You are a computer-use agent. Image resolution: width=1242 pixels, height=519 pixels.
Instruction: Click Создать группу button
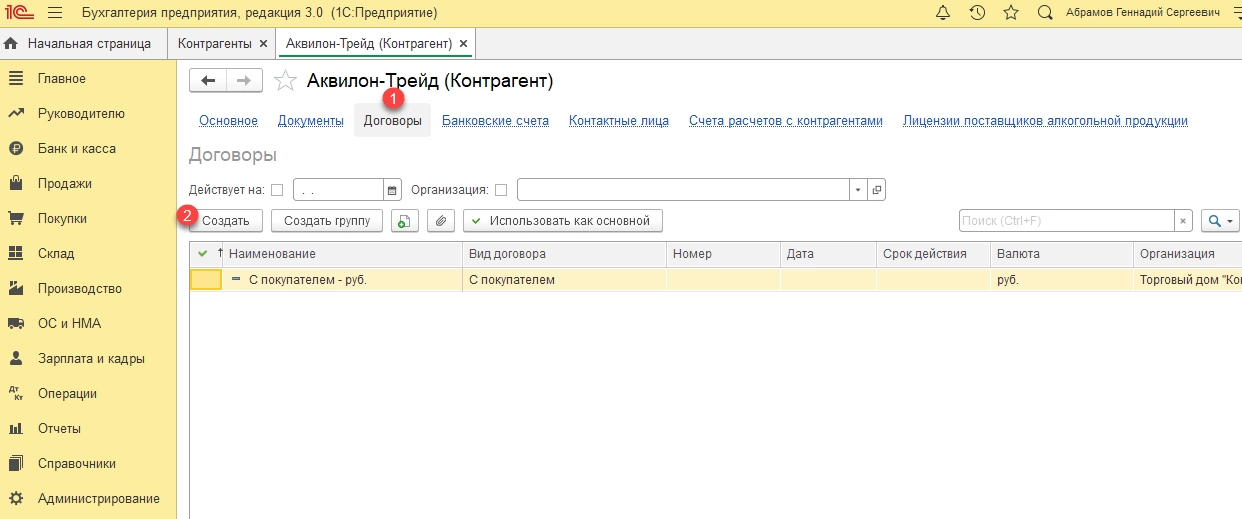click(x=327, y=220)
